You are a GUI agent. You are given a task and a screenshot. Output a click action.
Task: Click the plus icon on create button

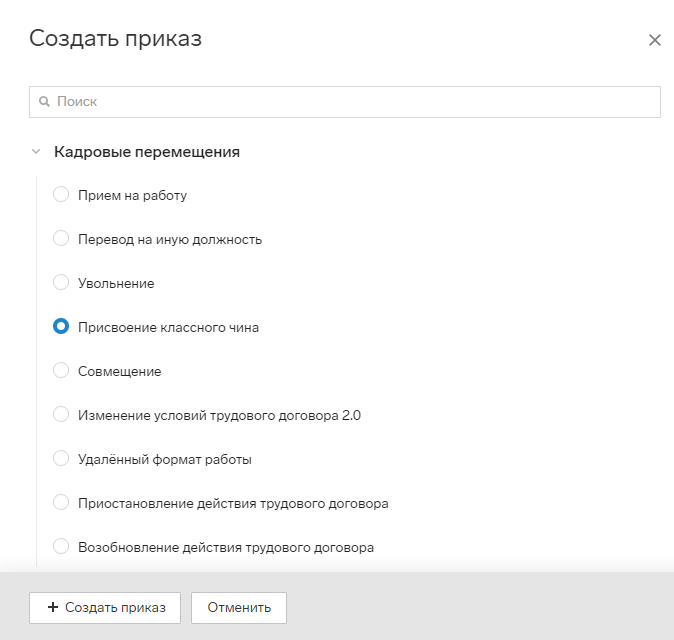tap(53, 607)
